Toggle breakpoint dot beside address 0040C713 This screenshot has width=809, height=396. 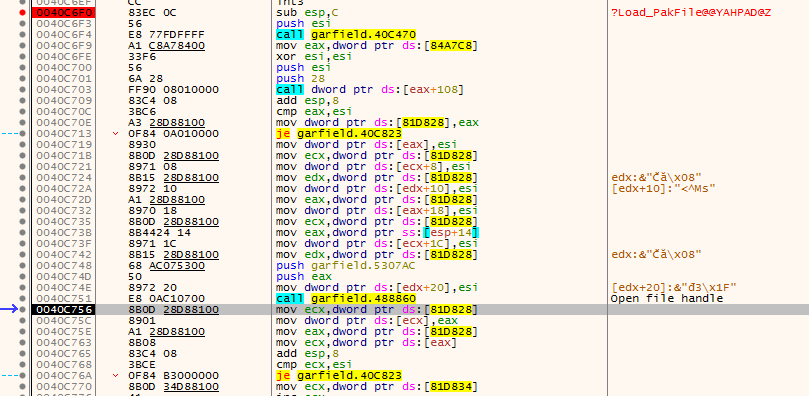tap(22, 134)
